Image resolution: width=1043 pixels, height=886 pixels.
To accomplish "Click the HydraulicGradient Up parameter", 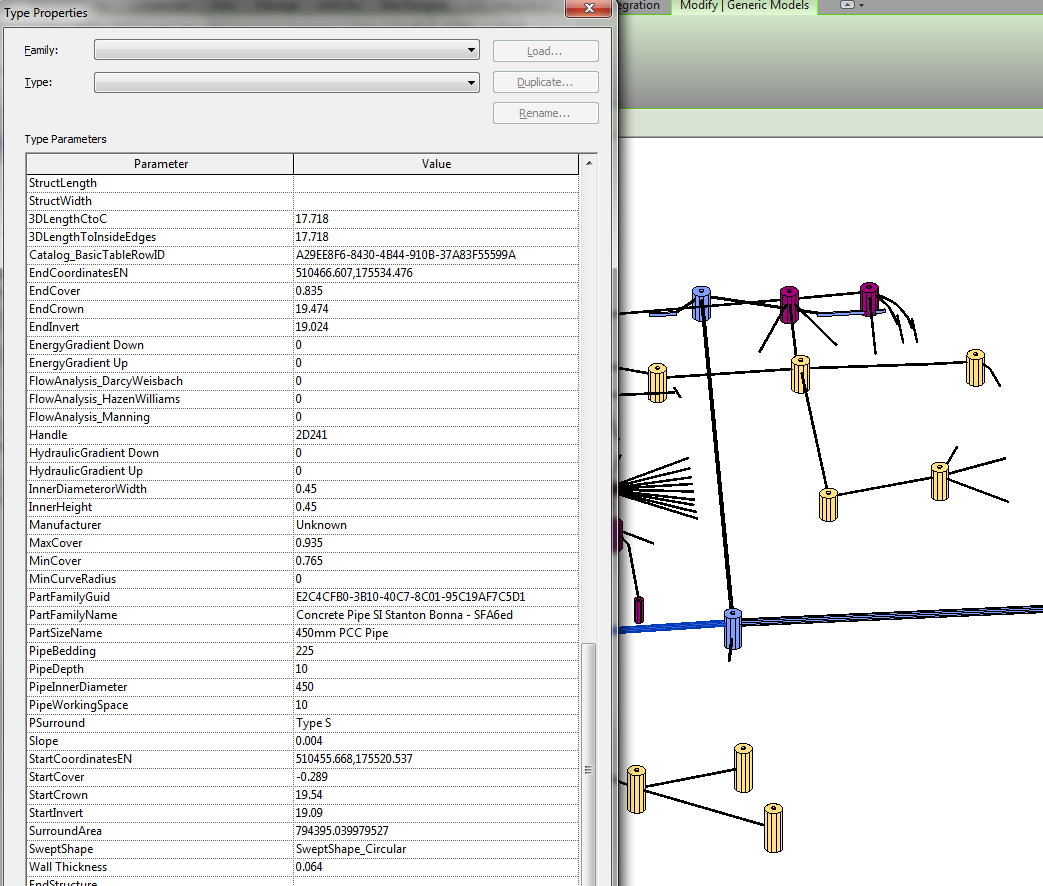I will [x=86, y=470].
